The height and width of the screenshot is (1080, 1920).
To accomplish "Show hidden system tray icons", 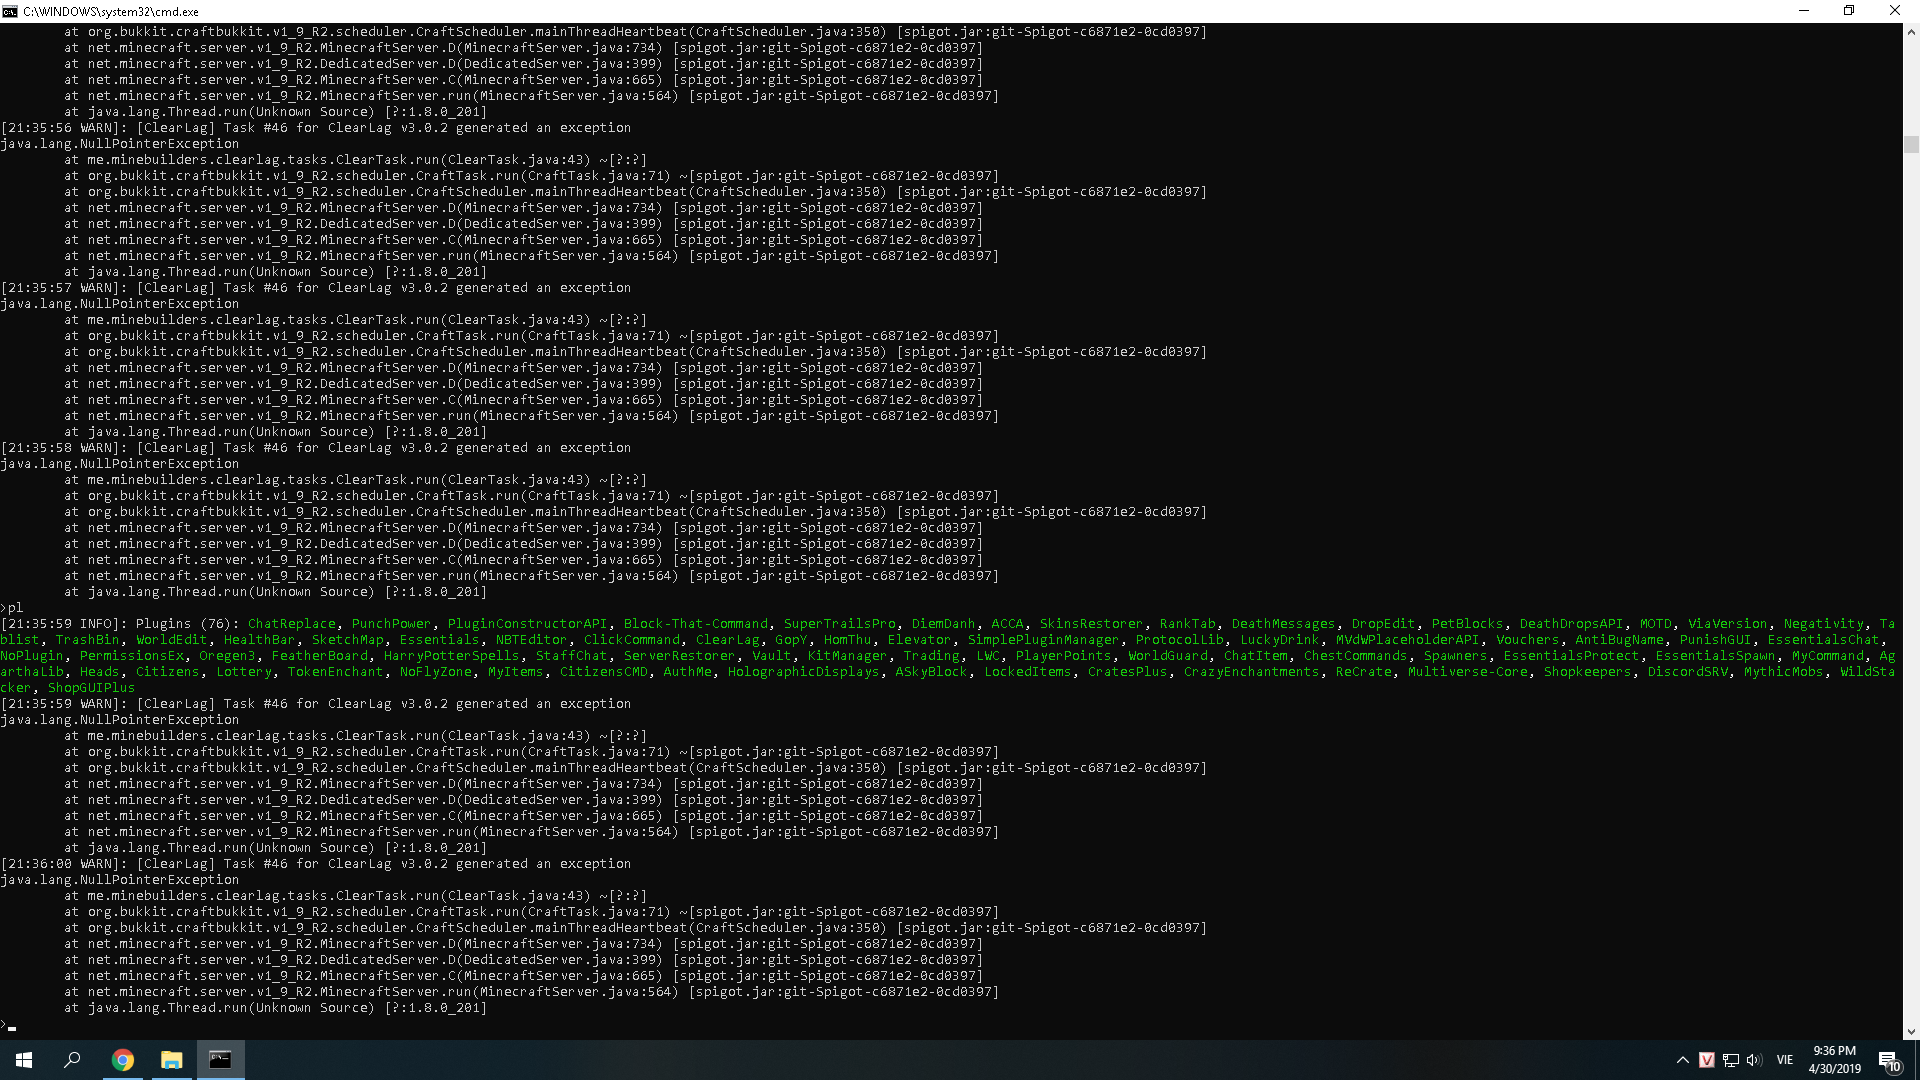I will (x=1682, y=1060).
